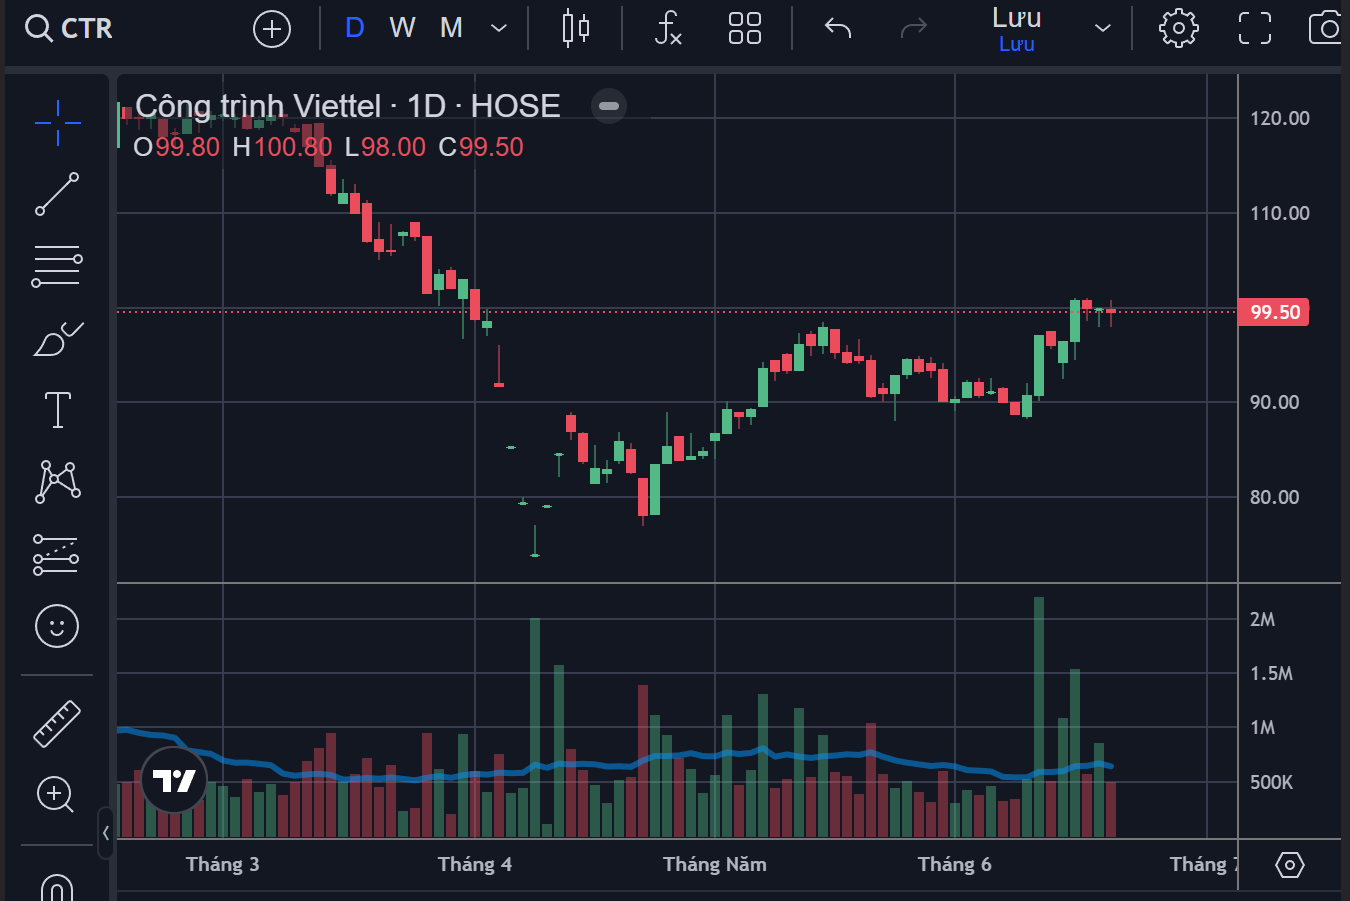Open the Fibonacci retracement tool
Screen dimensions: 1350x901
[57, 266]
